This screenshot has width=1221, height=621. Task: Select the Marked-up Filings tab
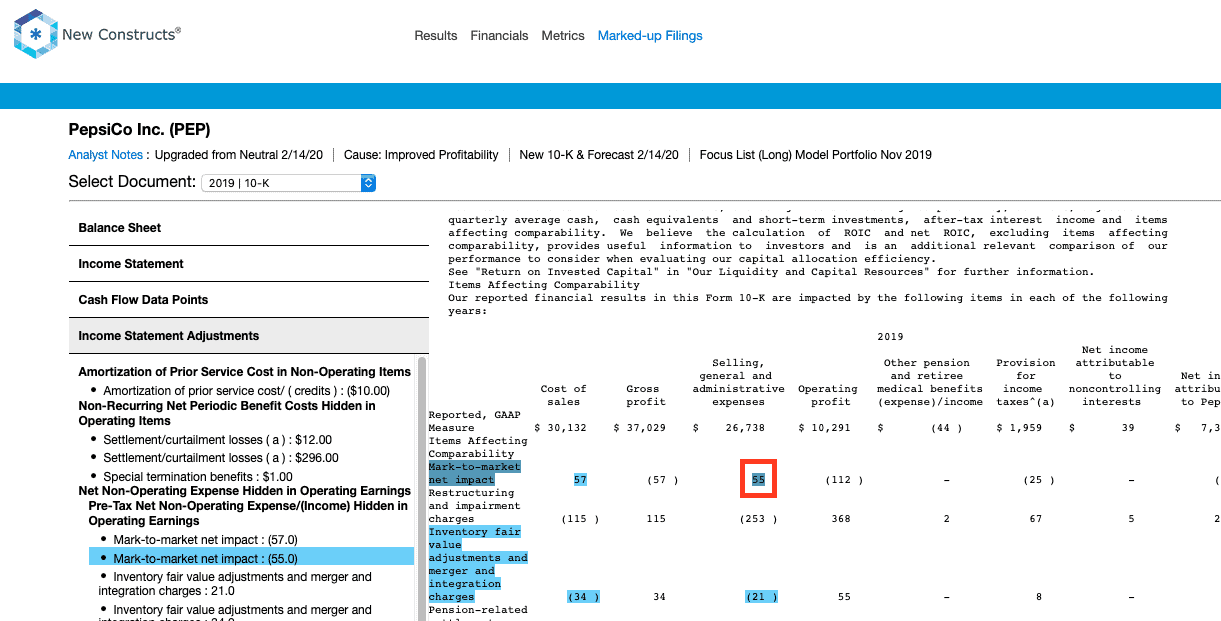click(x=650, y=36)
